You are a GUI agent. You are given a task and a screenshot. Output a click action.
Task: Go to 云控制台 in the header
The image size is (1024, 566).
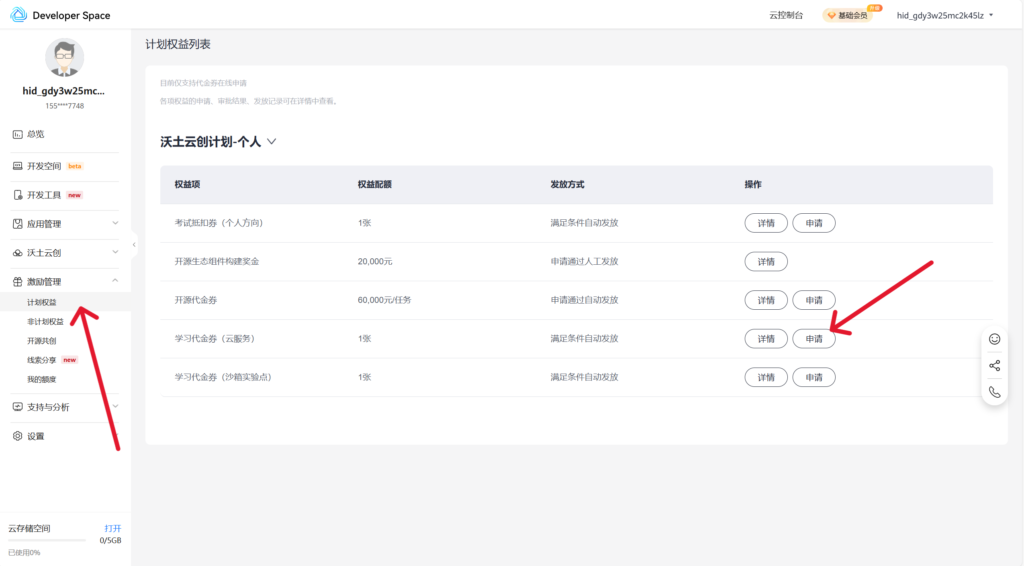786,15
